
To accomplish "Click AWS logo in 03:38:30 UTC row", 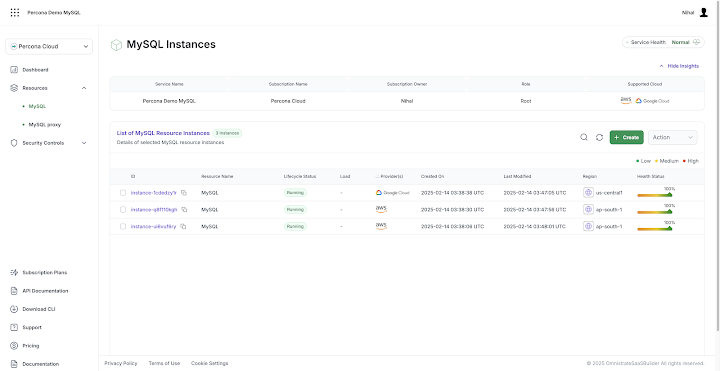I will (x=381, y=209).
